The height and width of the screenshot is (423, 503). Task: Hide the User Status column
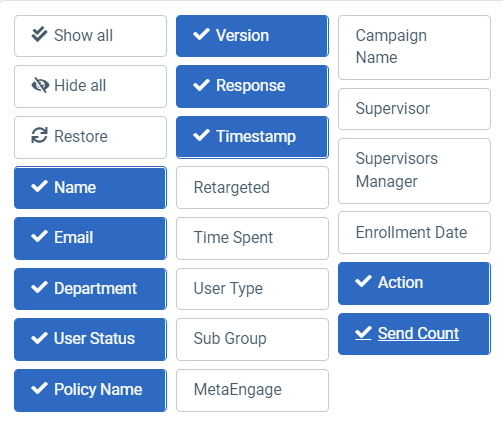[x=90, y=339]
